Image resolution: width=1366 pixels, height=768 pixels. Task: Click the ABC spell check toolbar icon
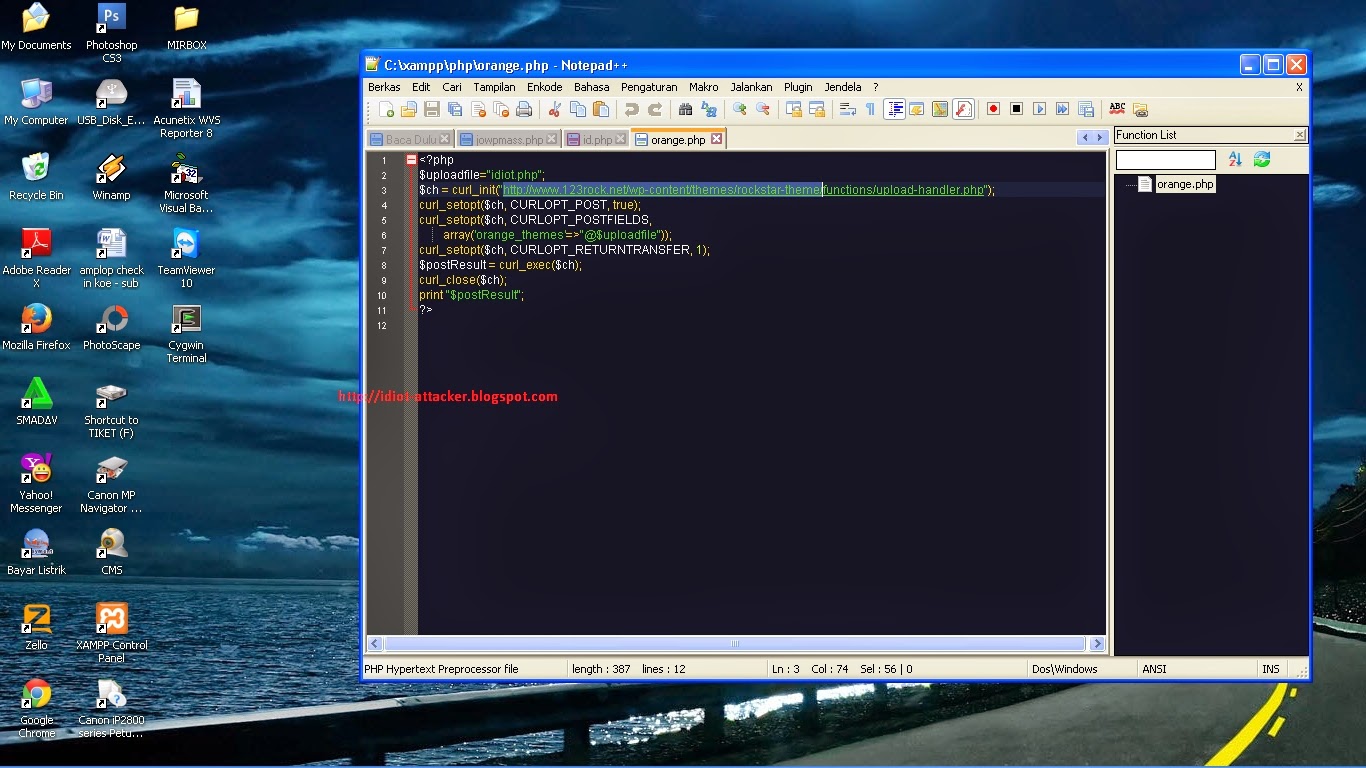(x=1117, y=109)
